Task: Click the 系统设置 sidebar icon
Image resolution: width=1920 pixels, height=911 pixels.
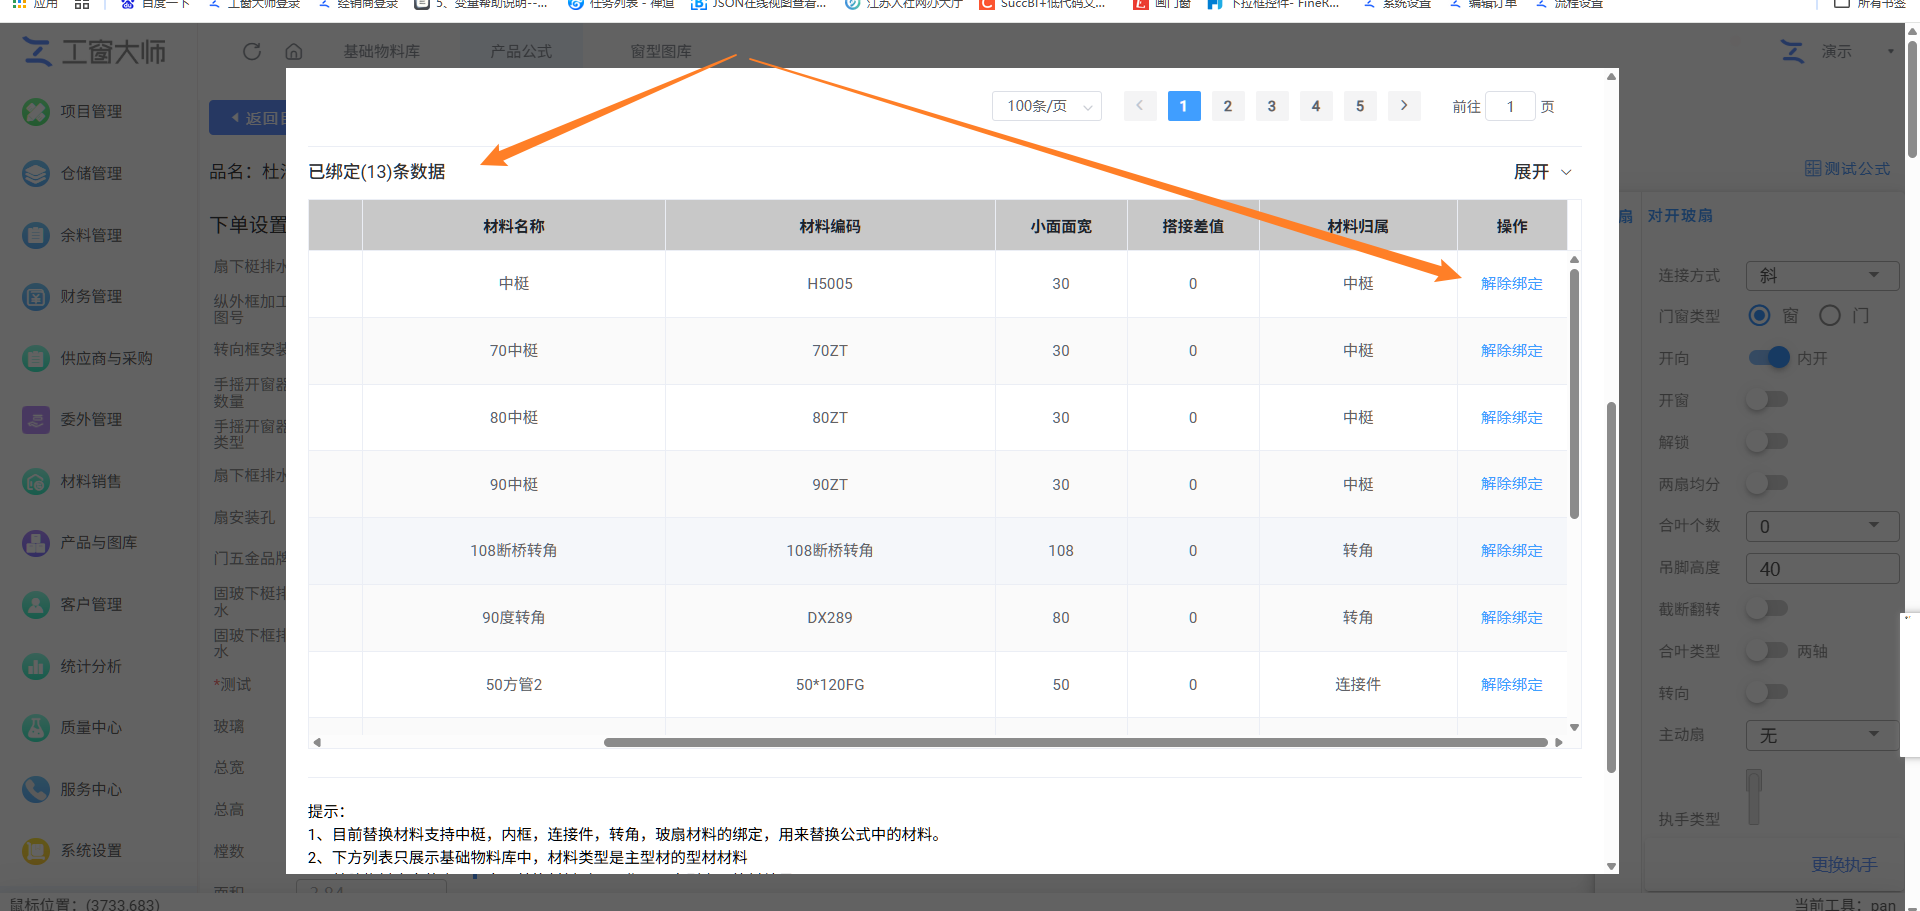Action: click(36, 850)
